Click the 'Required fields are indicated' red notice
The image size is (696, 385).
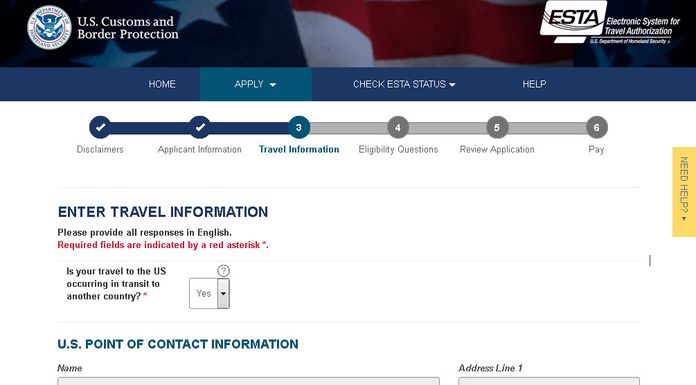[163, 245]
